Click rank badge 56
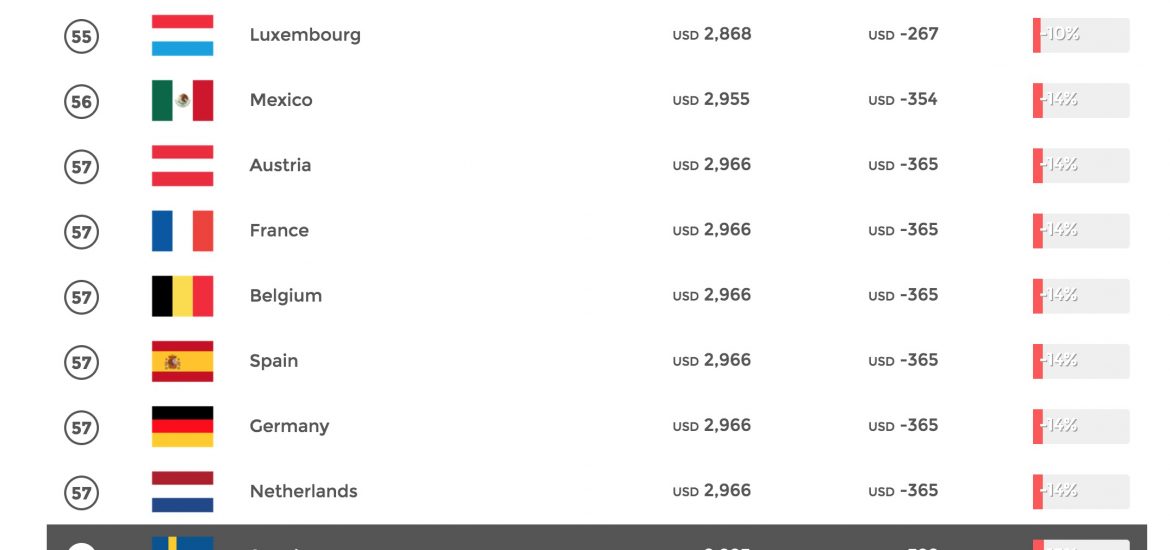This screenshot has width=1170, height=550. click(81, 101)
